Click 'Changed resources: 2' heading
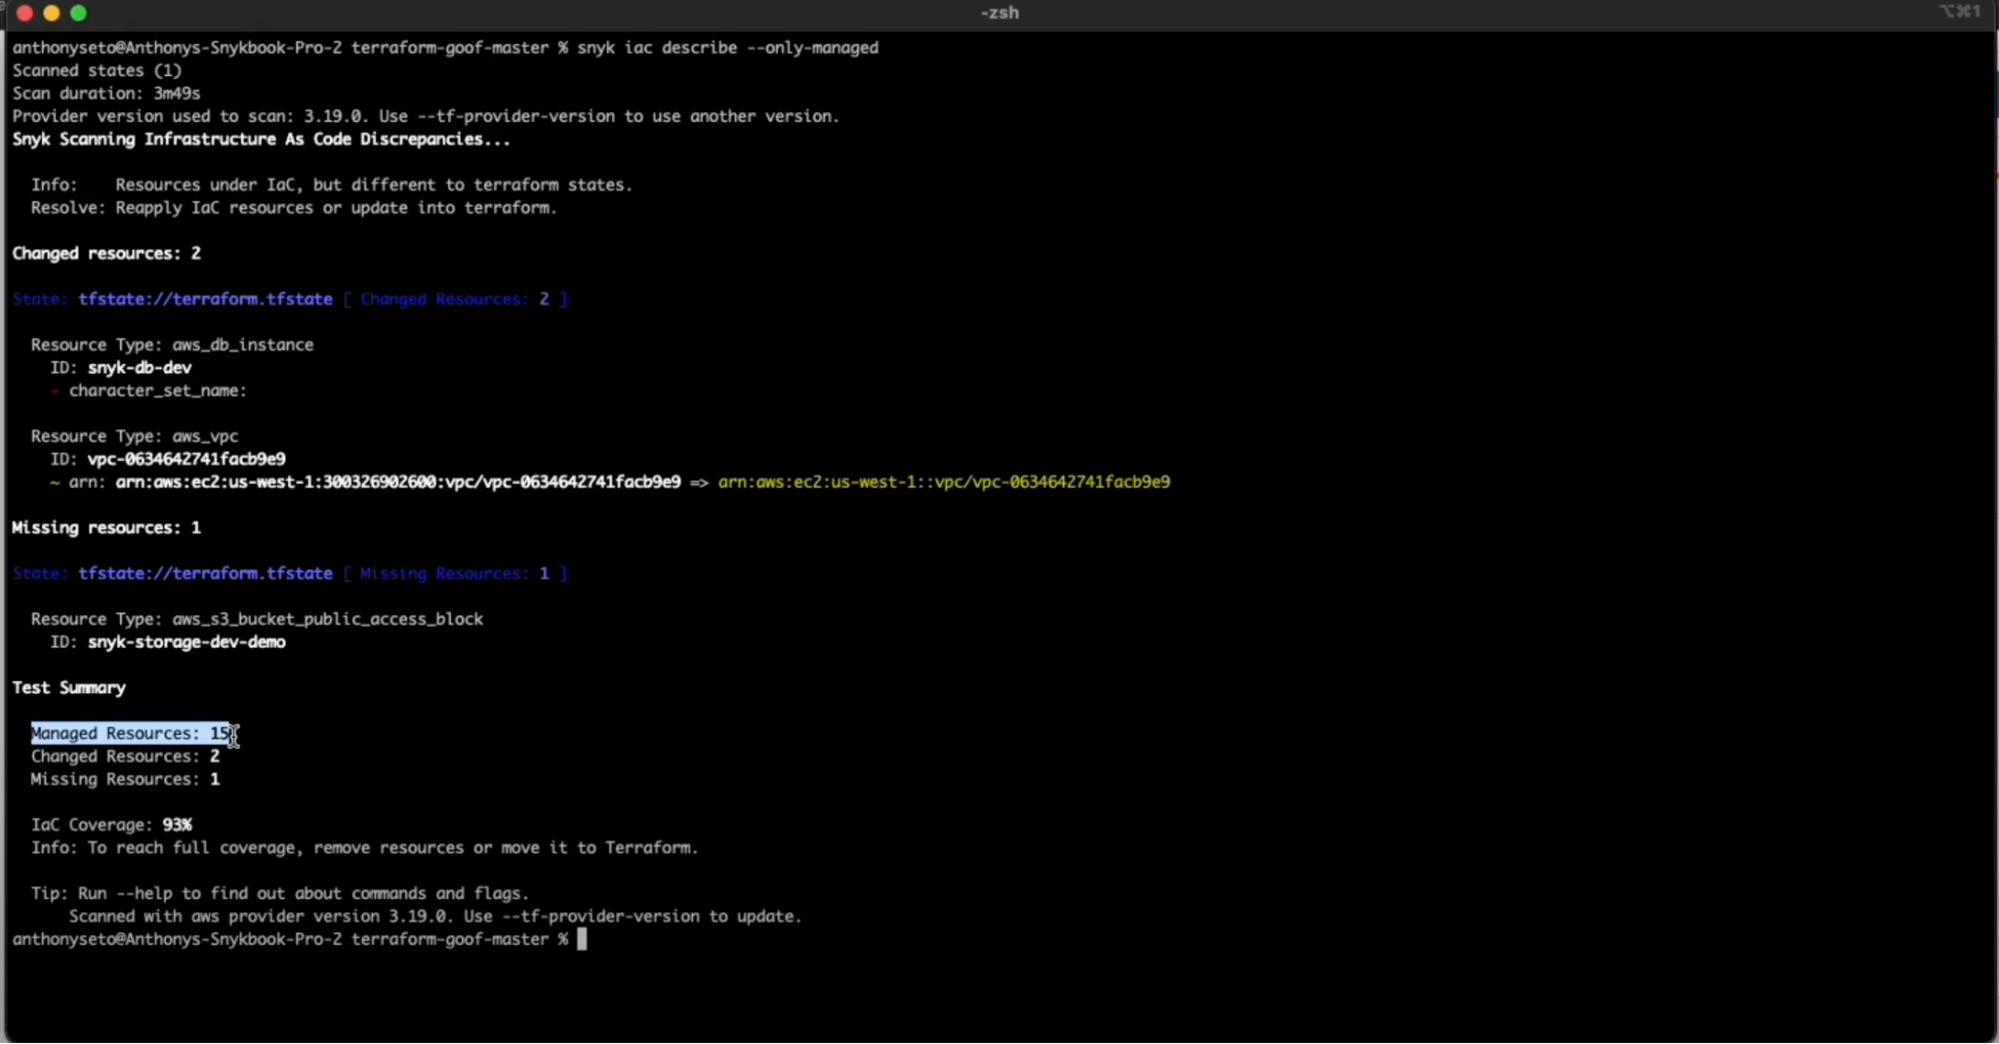Screen dimensions: 1999x1044 [106, 254]
